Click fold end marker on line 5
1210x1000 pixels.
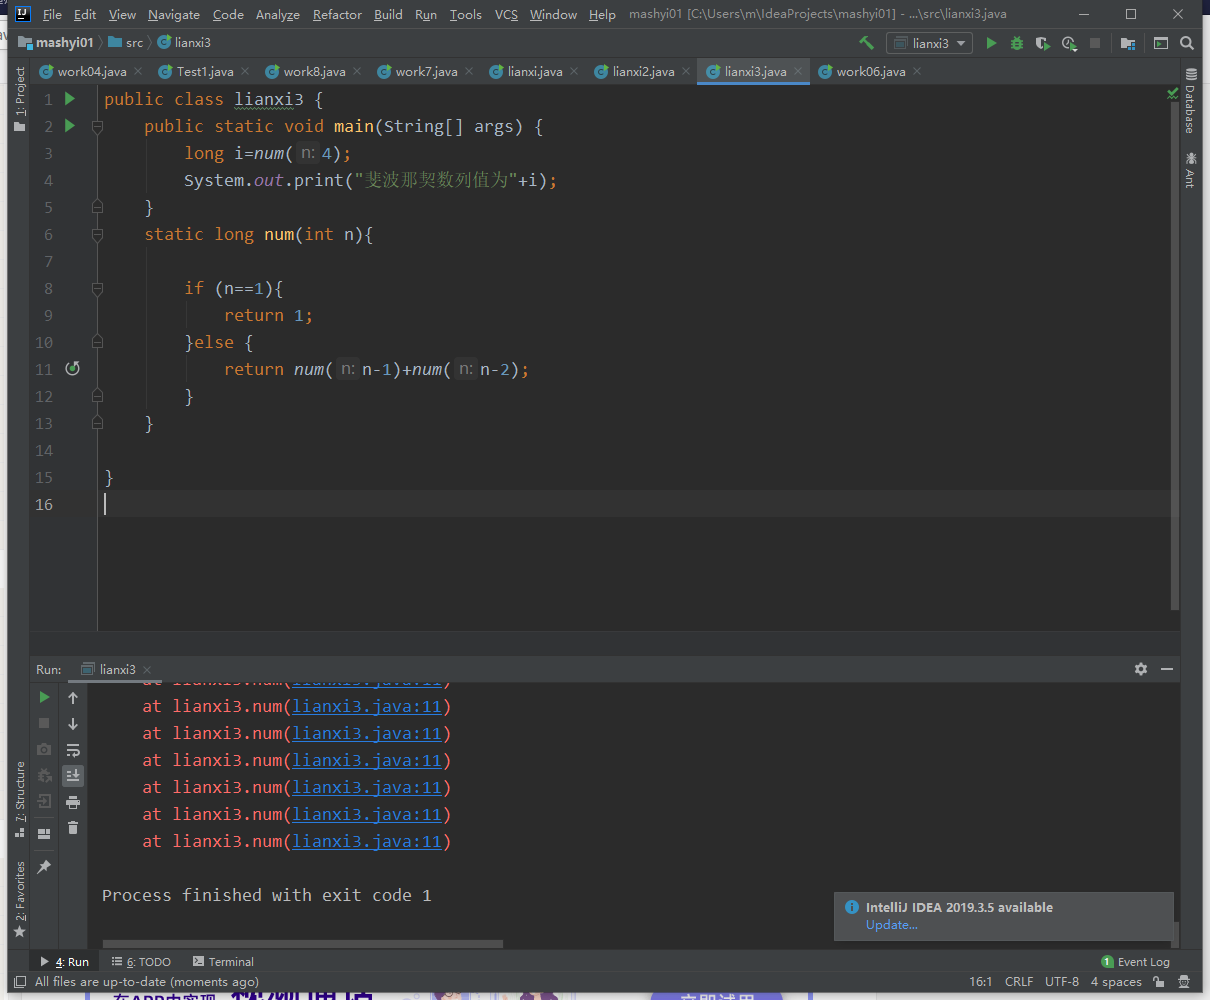(x=97, y=208)
